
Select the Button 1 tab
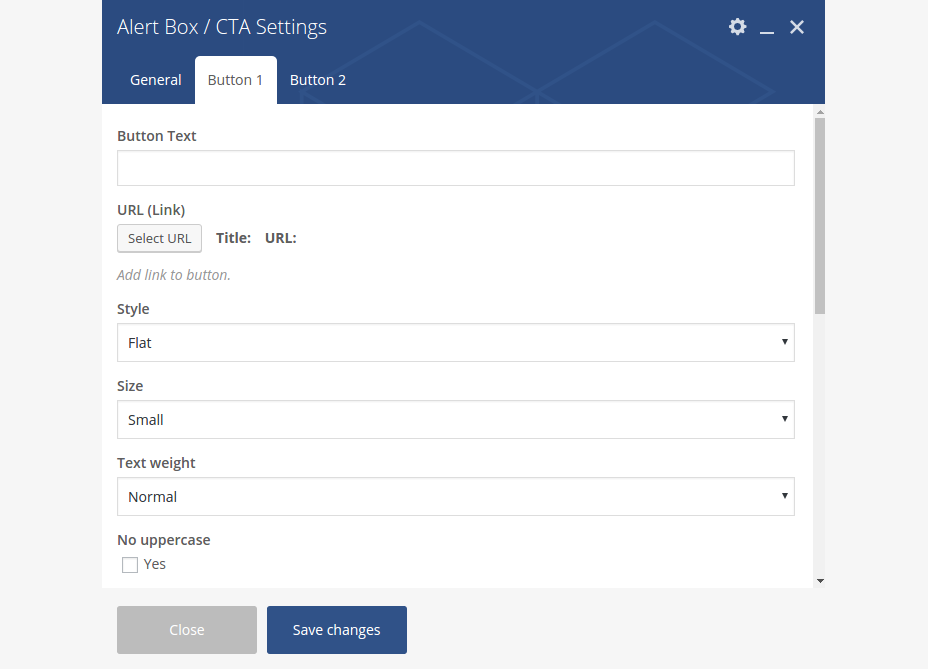[235, 80]
